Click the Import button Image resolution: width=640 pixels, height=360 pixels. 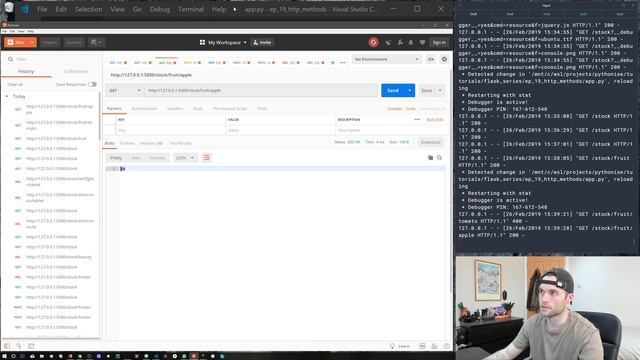click(x=50, y=42)
